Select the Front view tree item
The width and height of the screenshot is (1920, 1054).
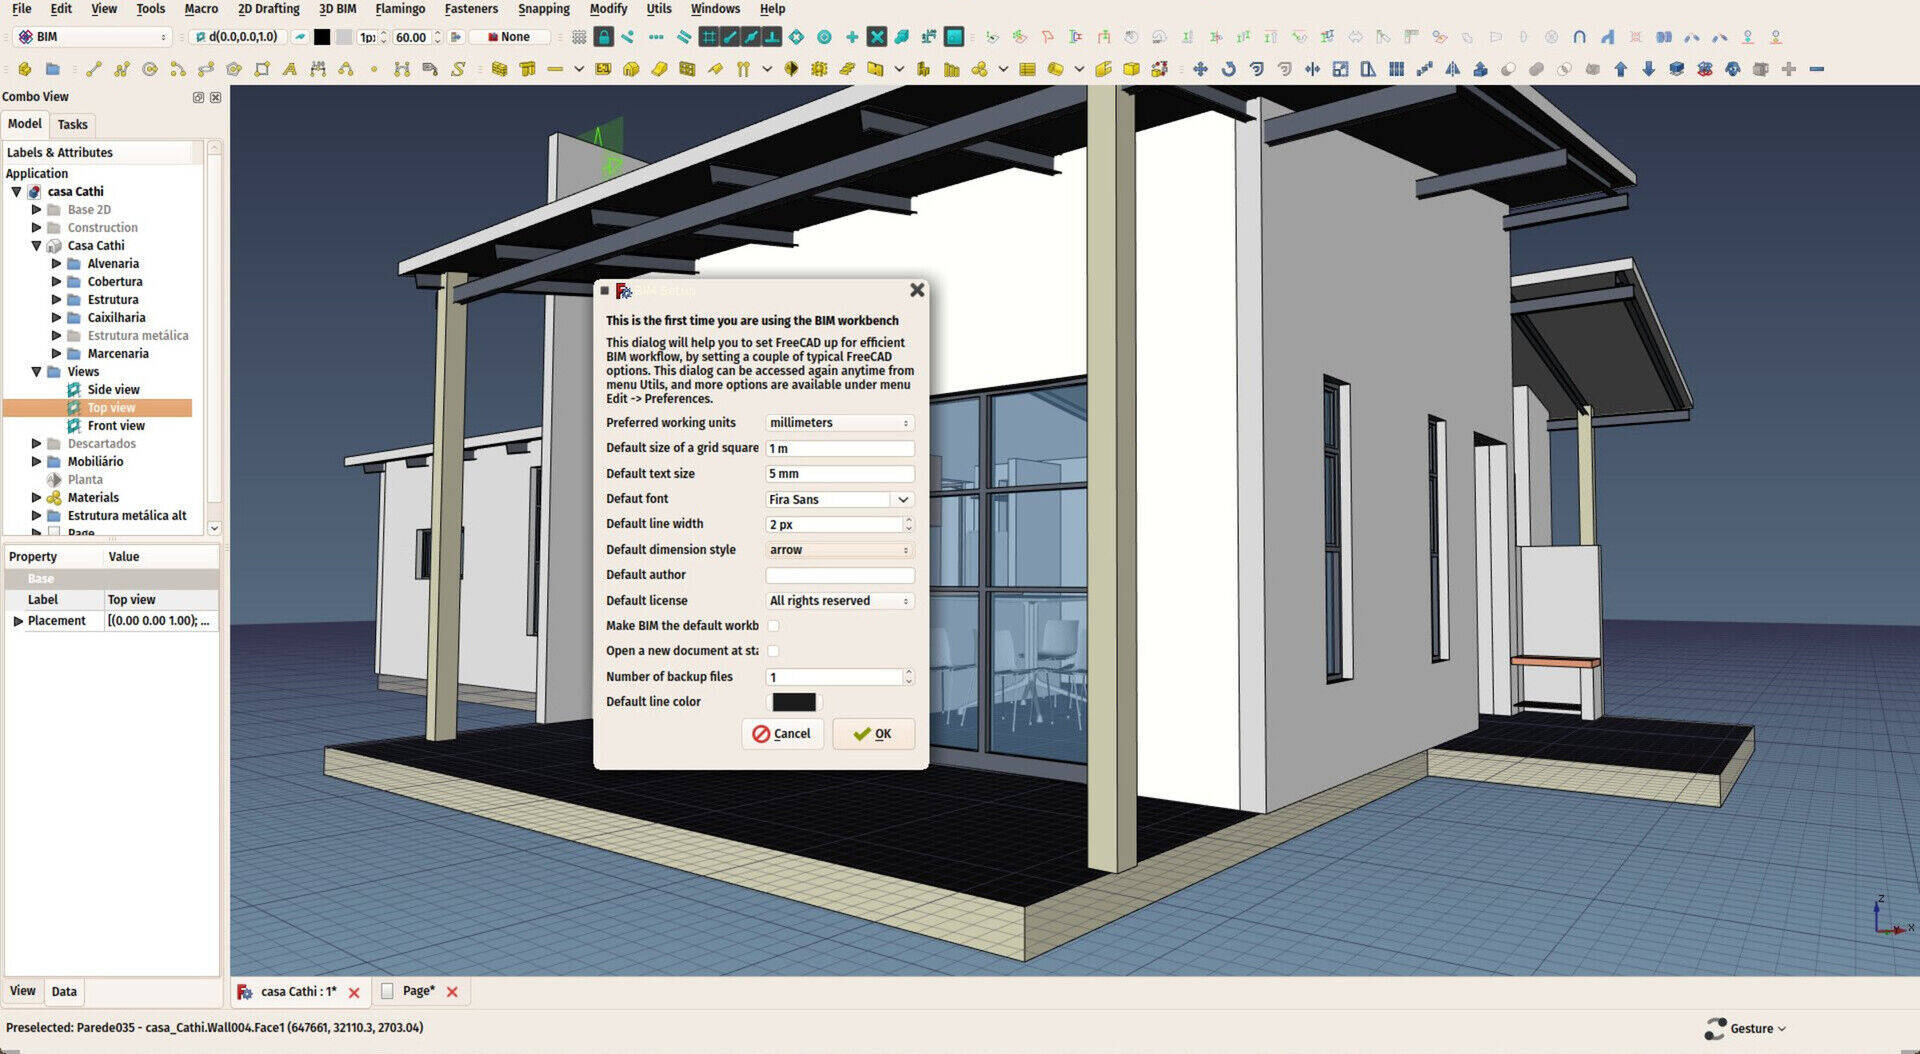coord(116,426)
